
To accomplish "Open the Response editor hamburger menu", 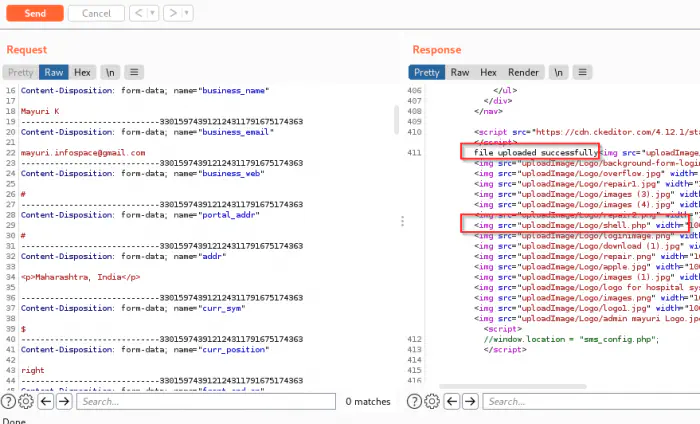I will (585, 72).
